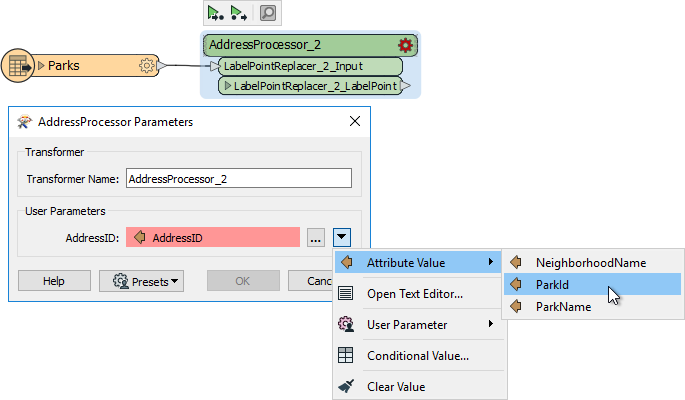Image resolution: width=685 pixels, height=400 pixels.
Task: Click the Inspect cached features magnifier icon
Action: point(268,13)
